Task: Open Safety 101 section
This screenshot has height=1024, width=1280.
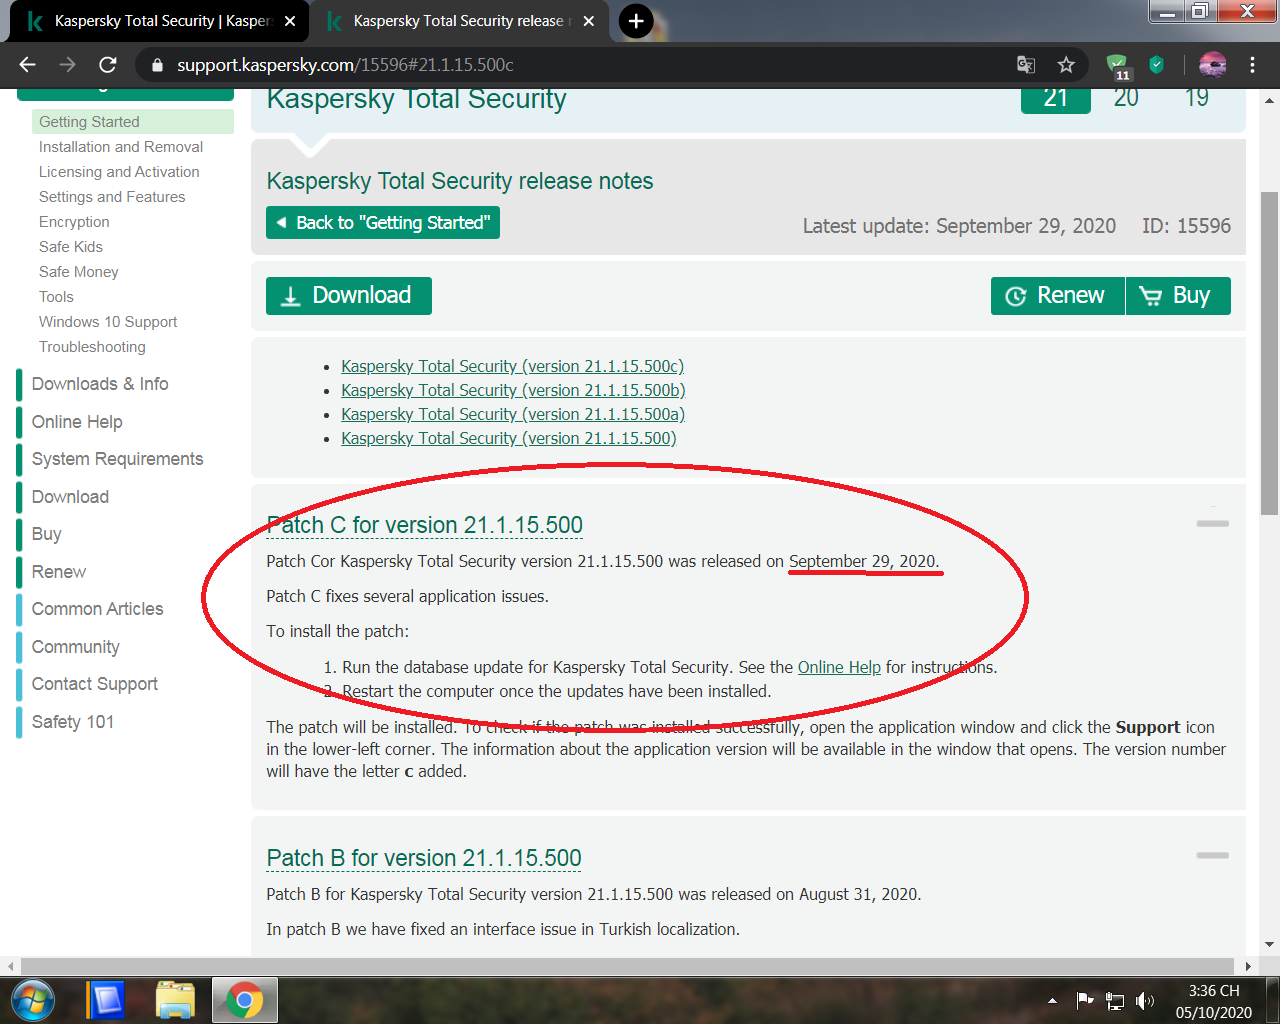Action: [73, 722]
